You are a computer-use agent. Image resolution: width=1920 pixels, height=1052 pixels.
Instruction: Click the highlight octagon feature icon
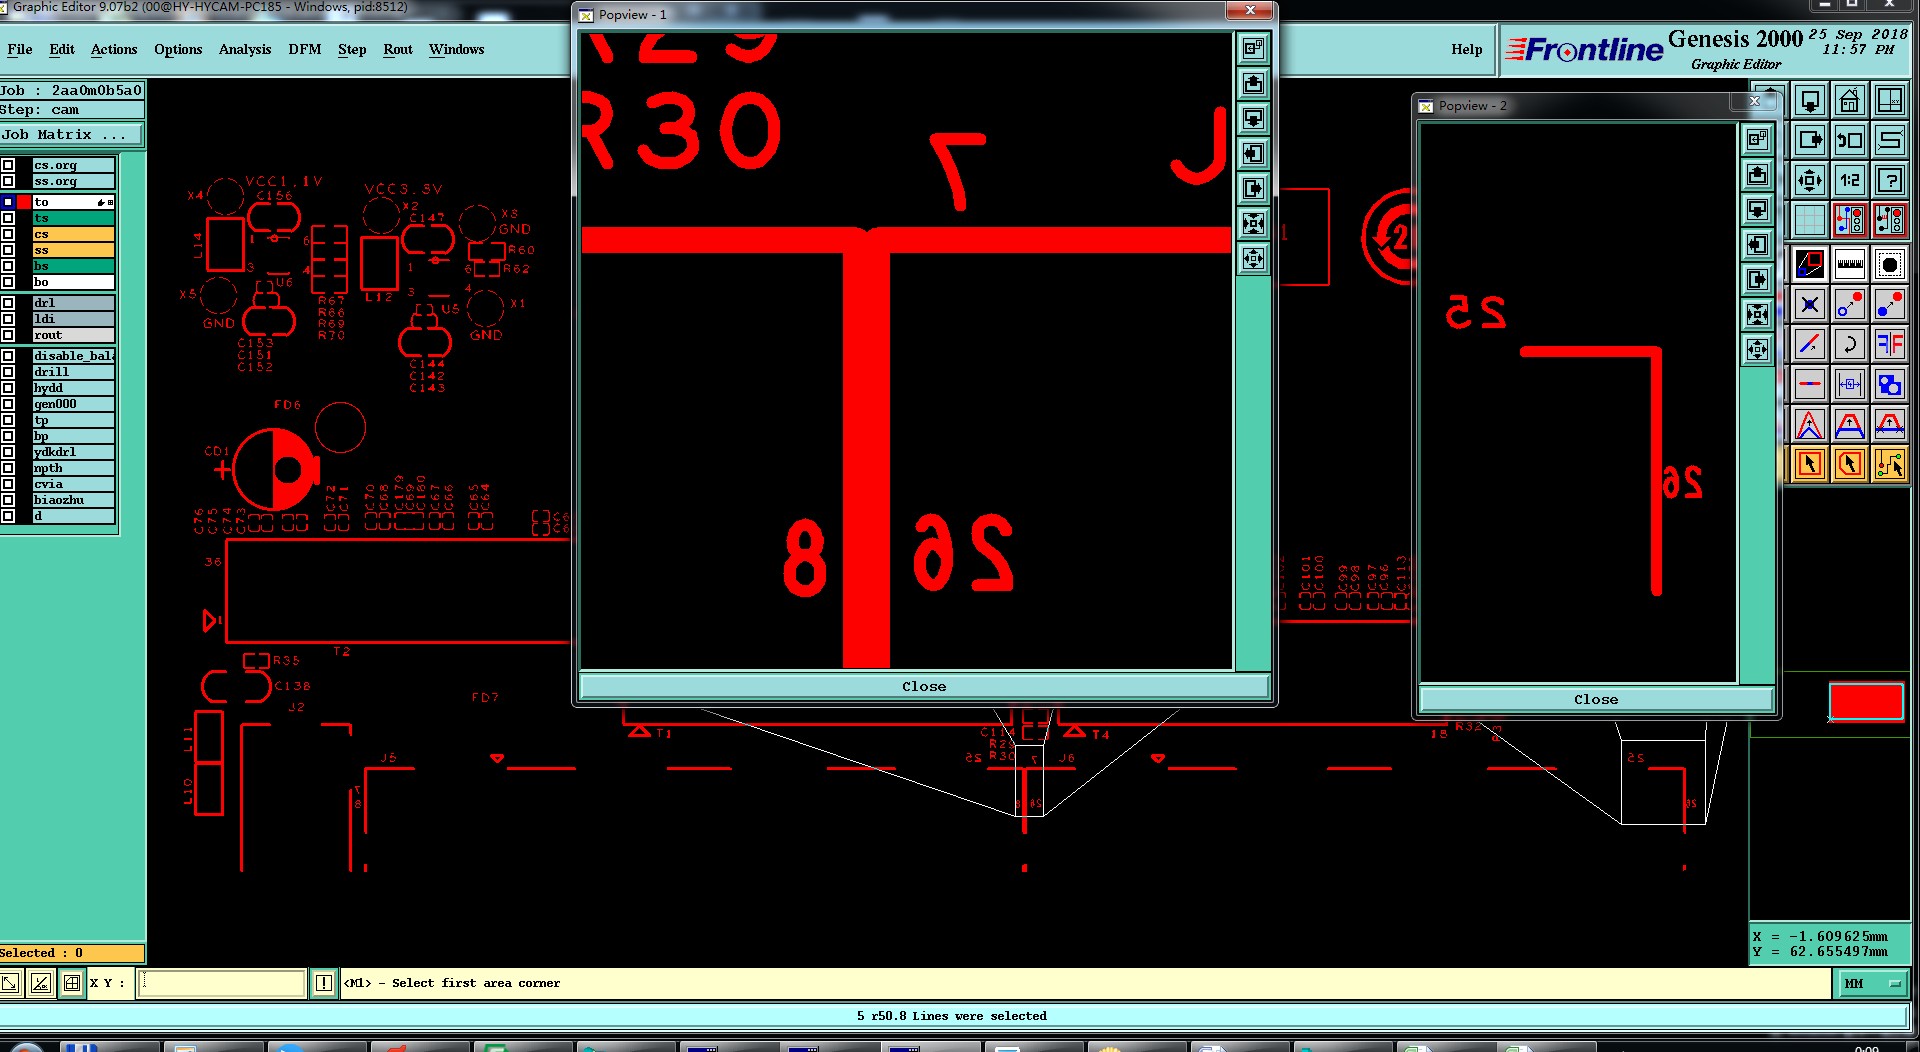tap(1889, 265)
